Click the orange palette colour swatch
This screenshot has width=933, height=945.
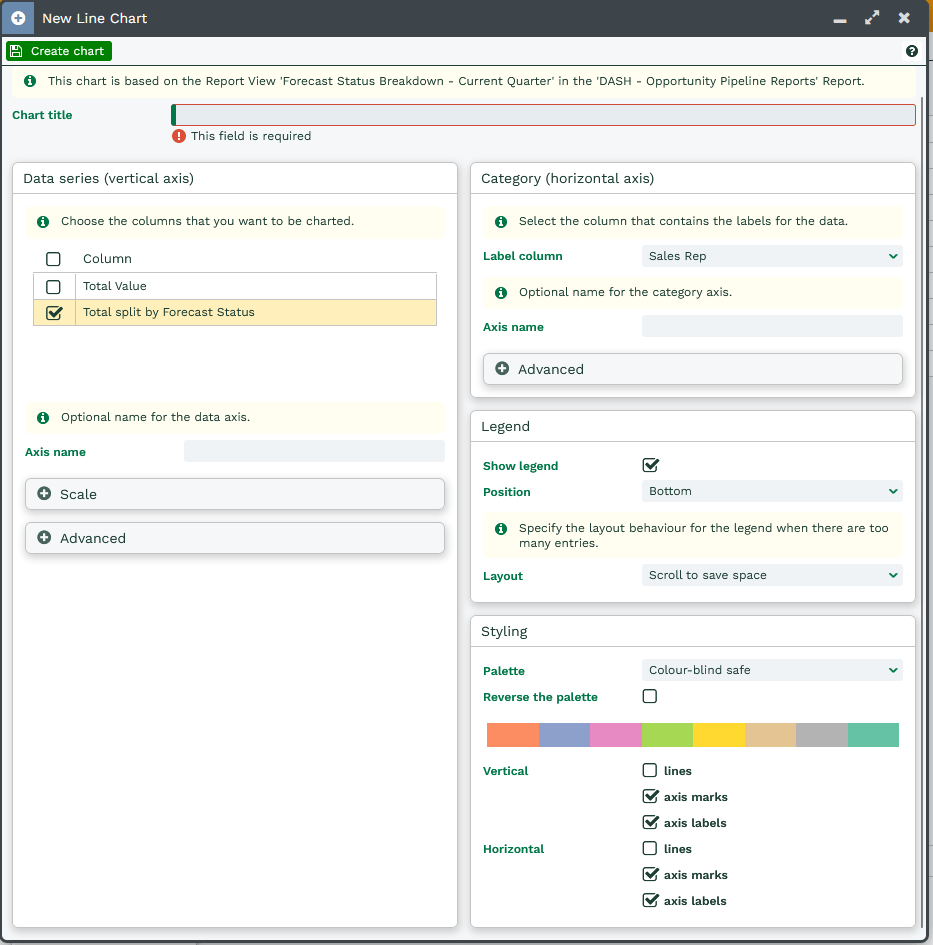point(512,735)
